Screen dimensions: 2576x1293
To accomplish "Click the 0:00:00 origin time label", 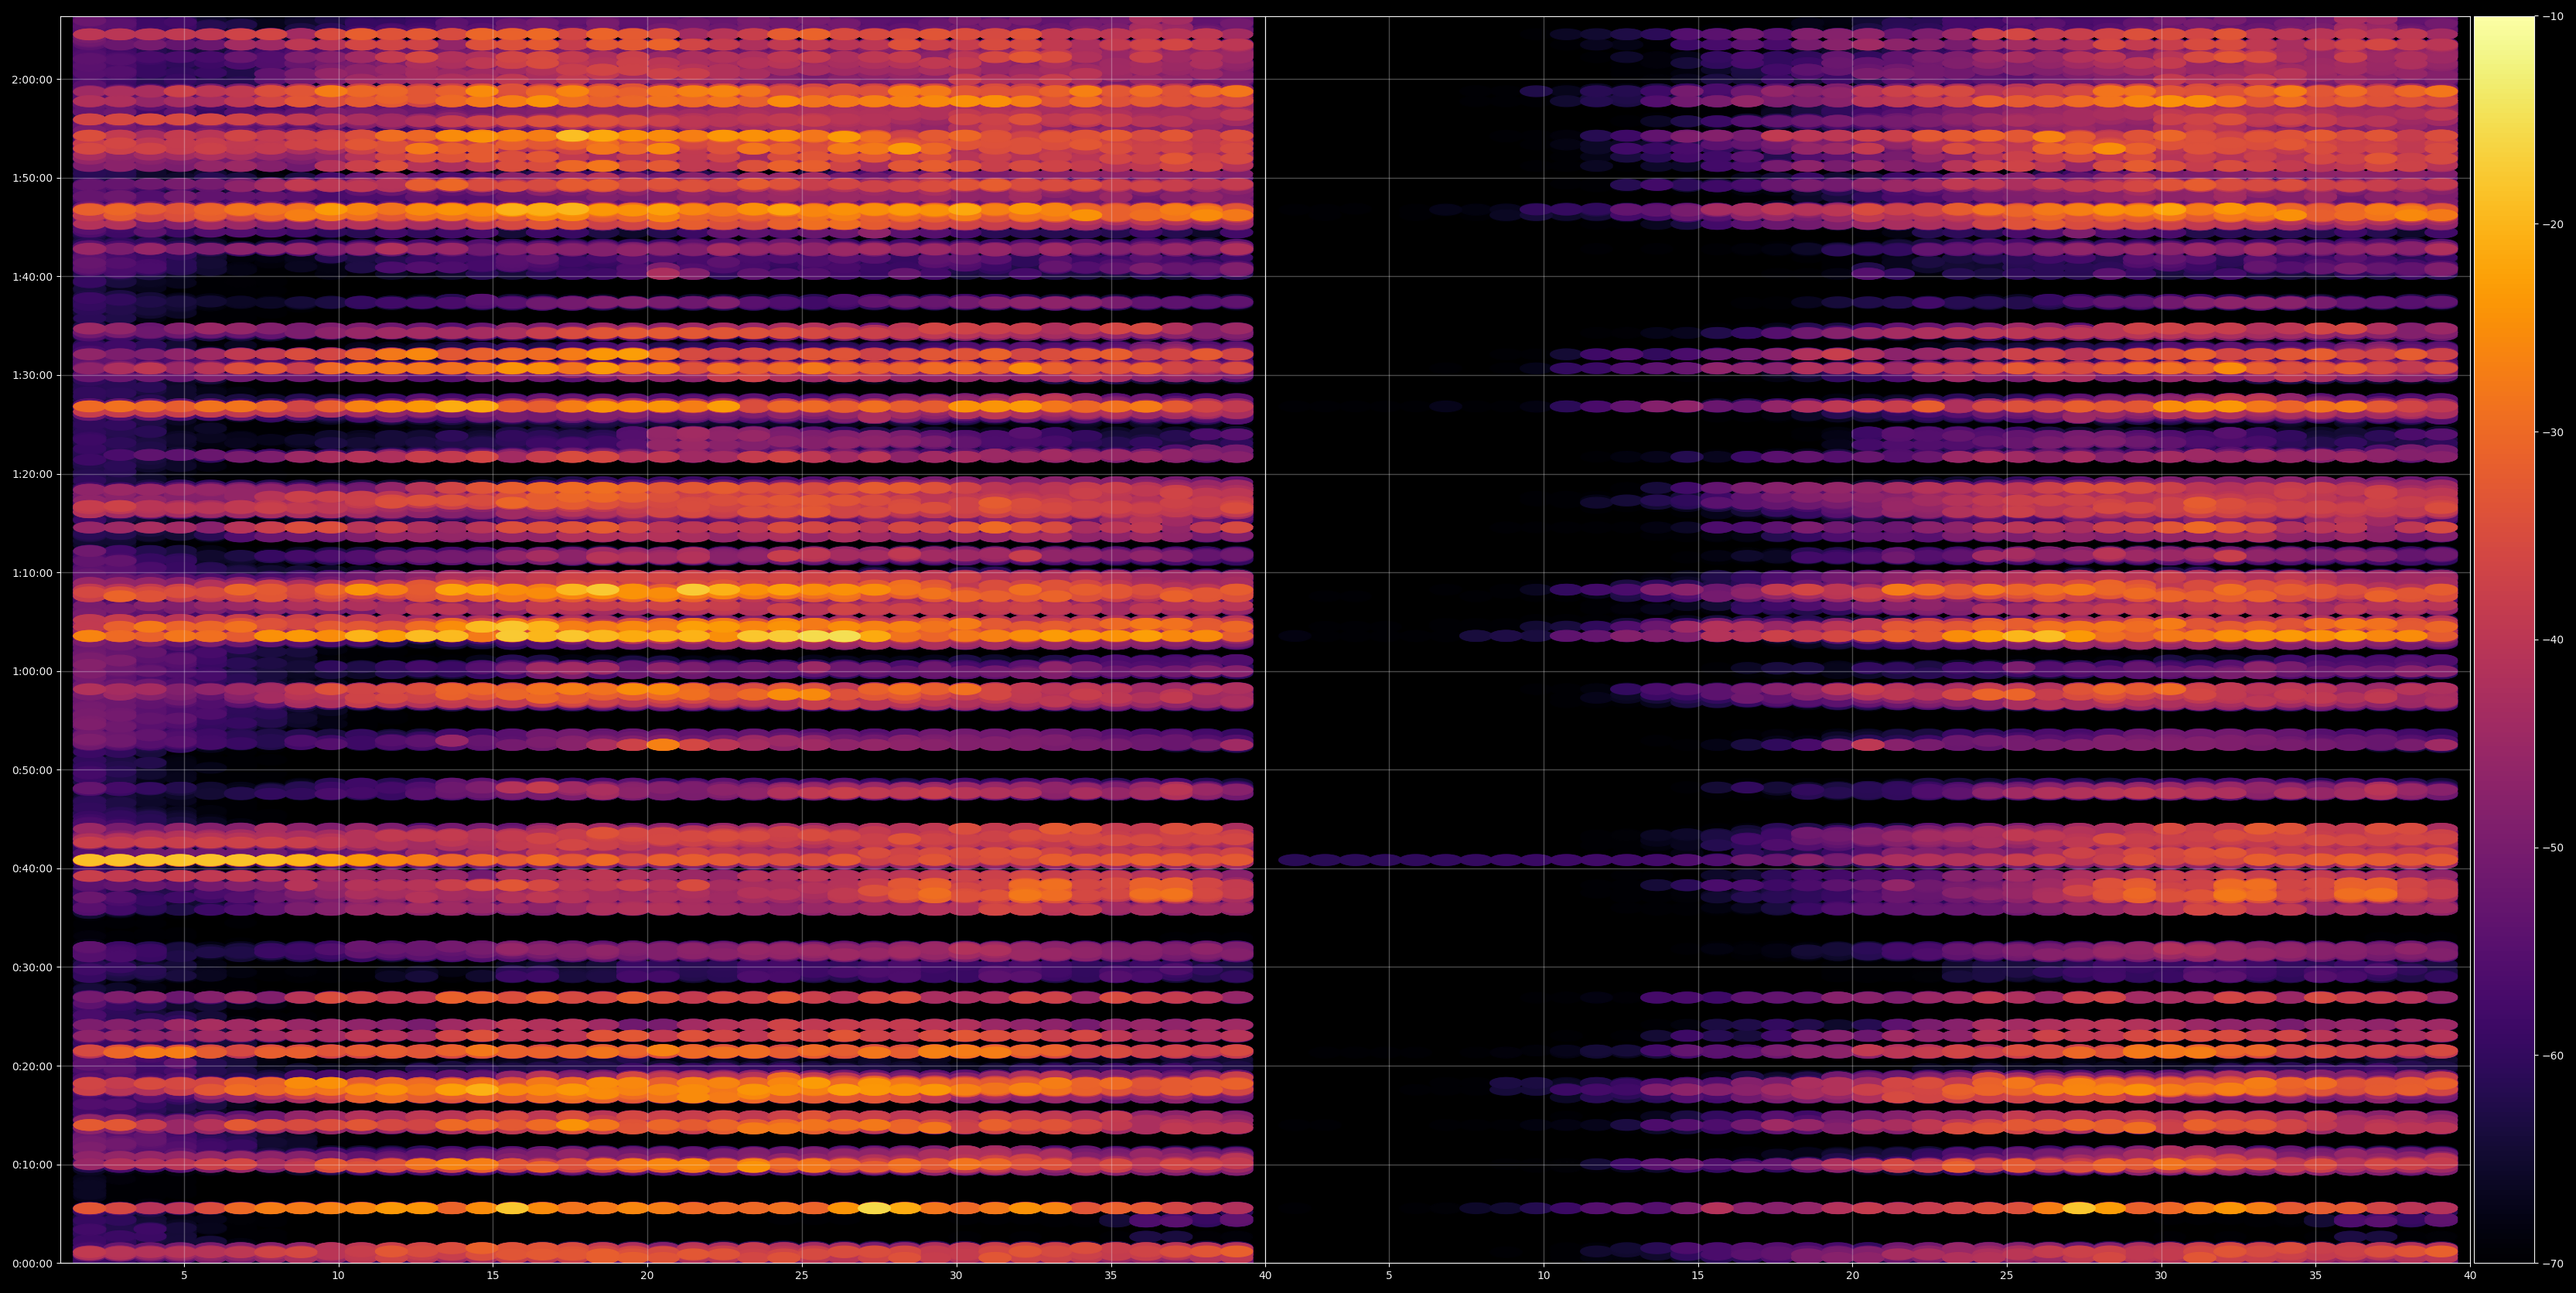I will click(33, 1264).
